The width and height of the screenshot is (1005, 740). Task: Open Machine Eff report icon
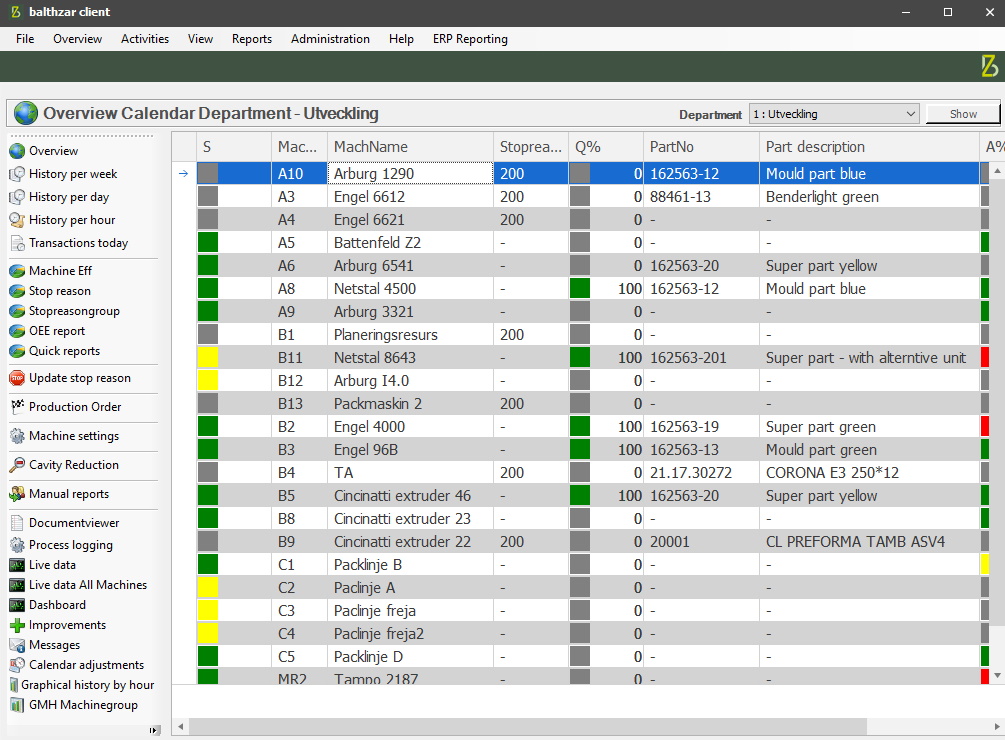(x=17, y=271)
